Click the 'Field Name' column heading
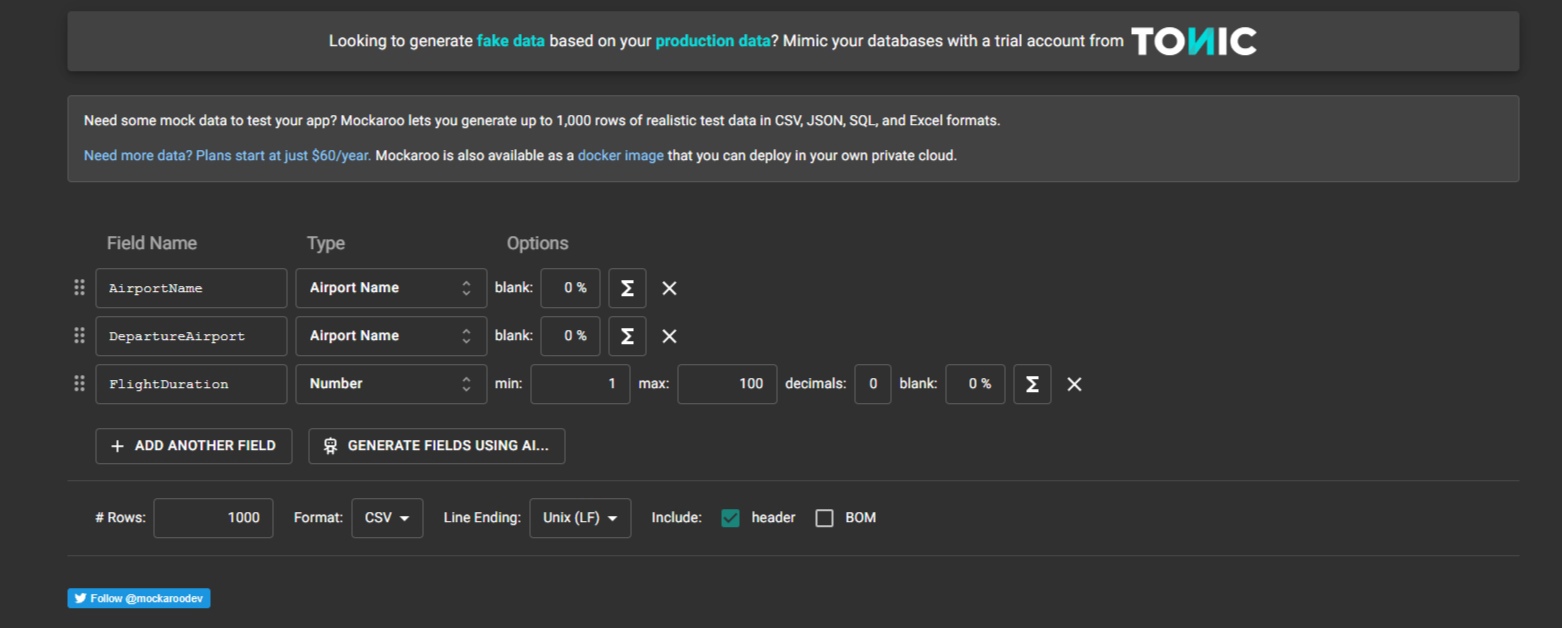The width and height of the screenshot is (1562, 628). coord(152,243)
